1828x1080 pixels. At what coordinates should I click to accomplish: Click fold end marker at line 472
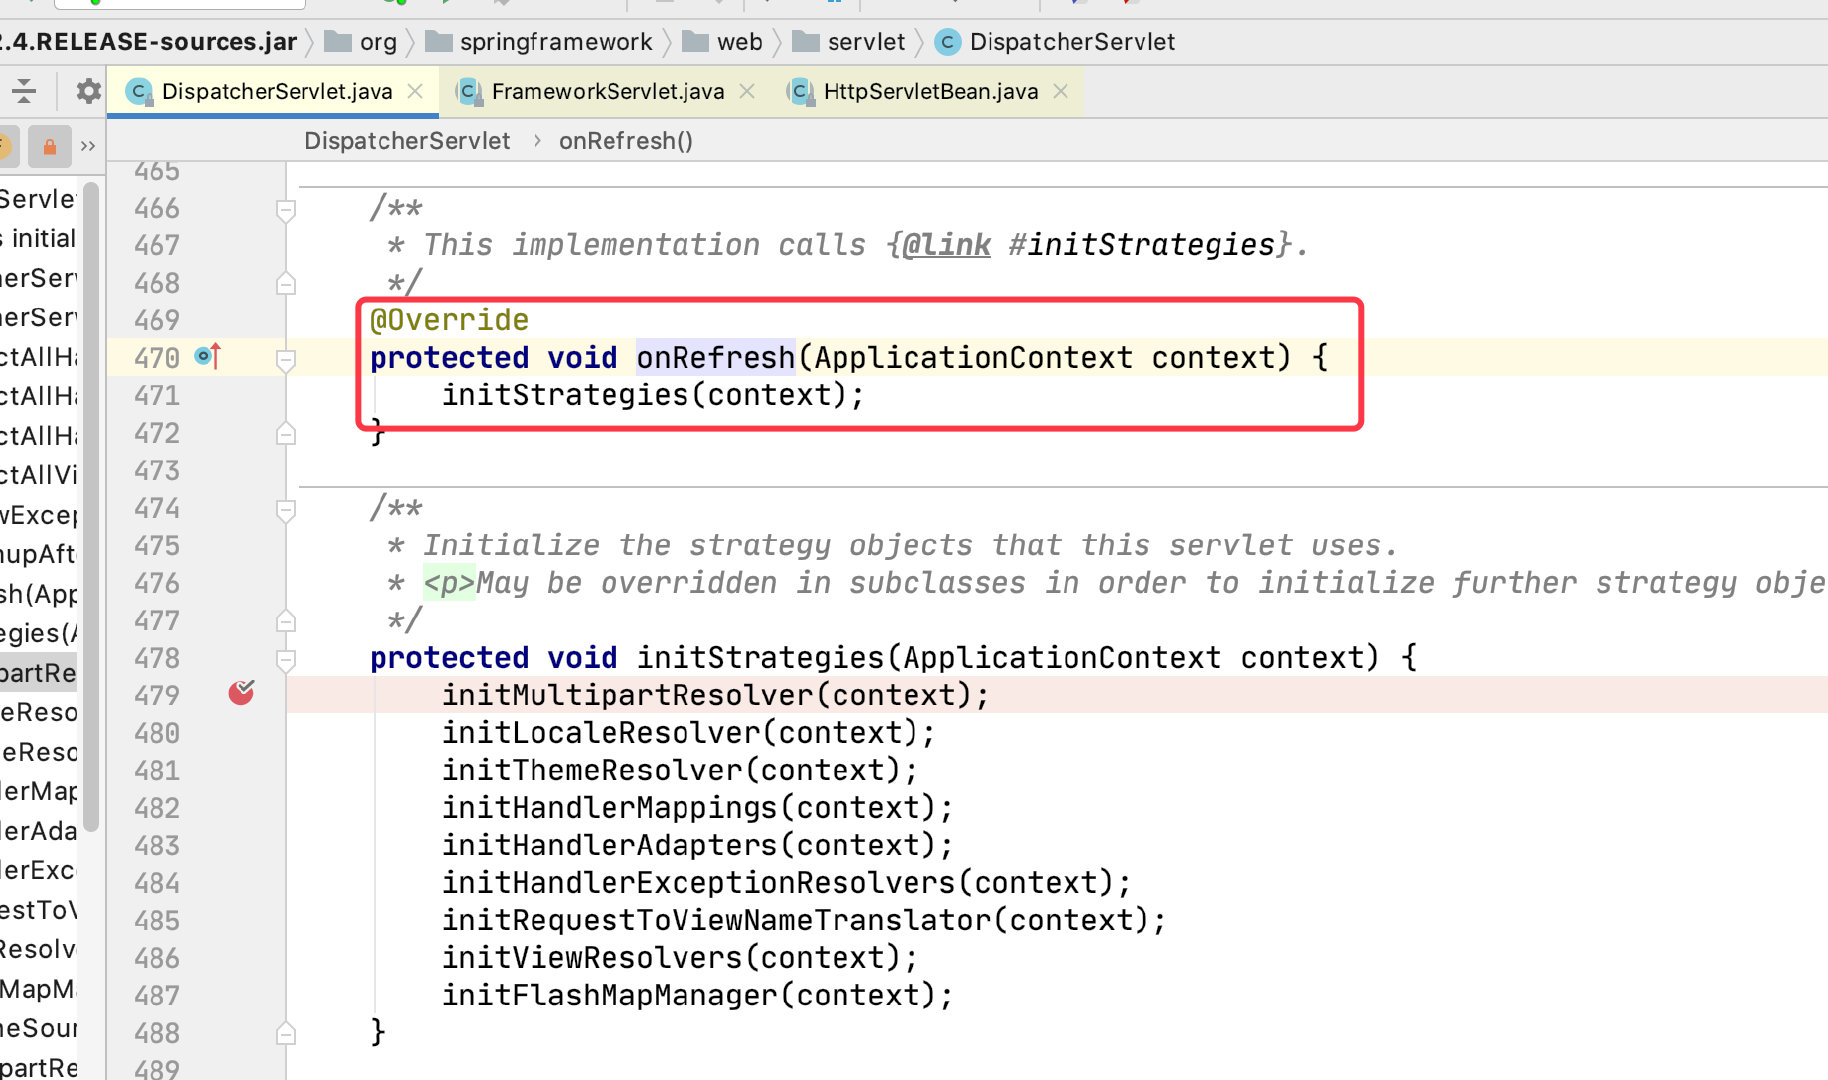point(286,434)
